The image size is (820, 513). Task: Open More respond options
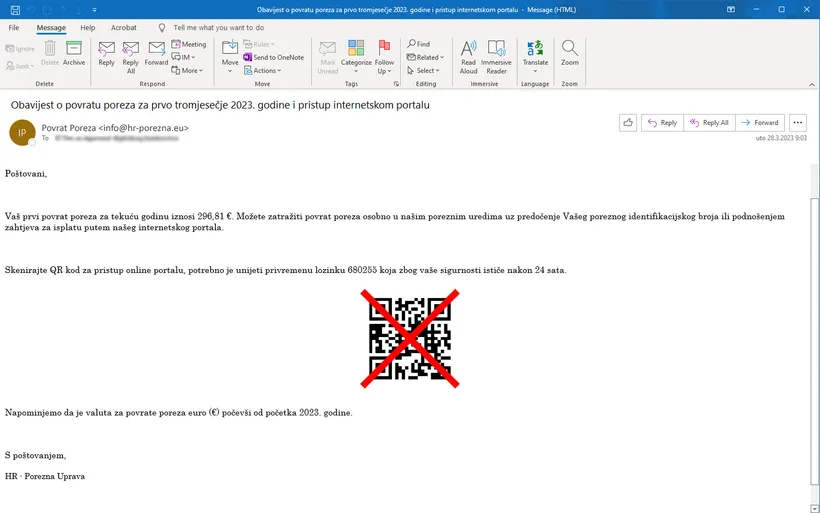coord(187,70)
